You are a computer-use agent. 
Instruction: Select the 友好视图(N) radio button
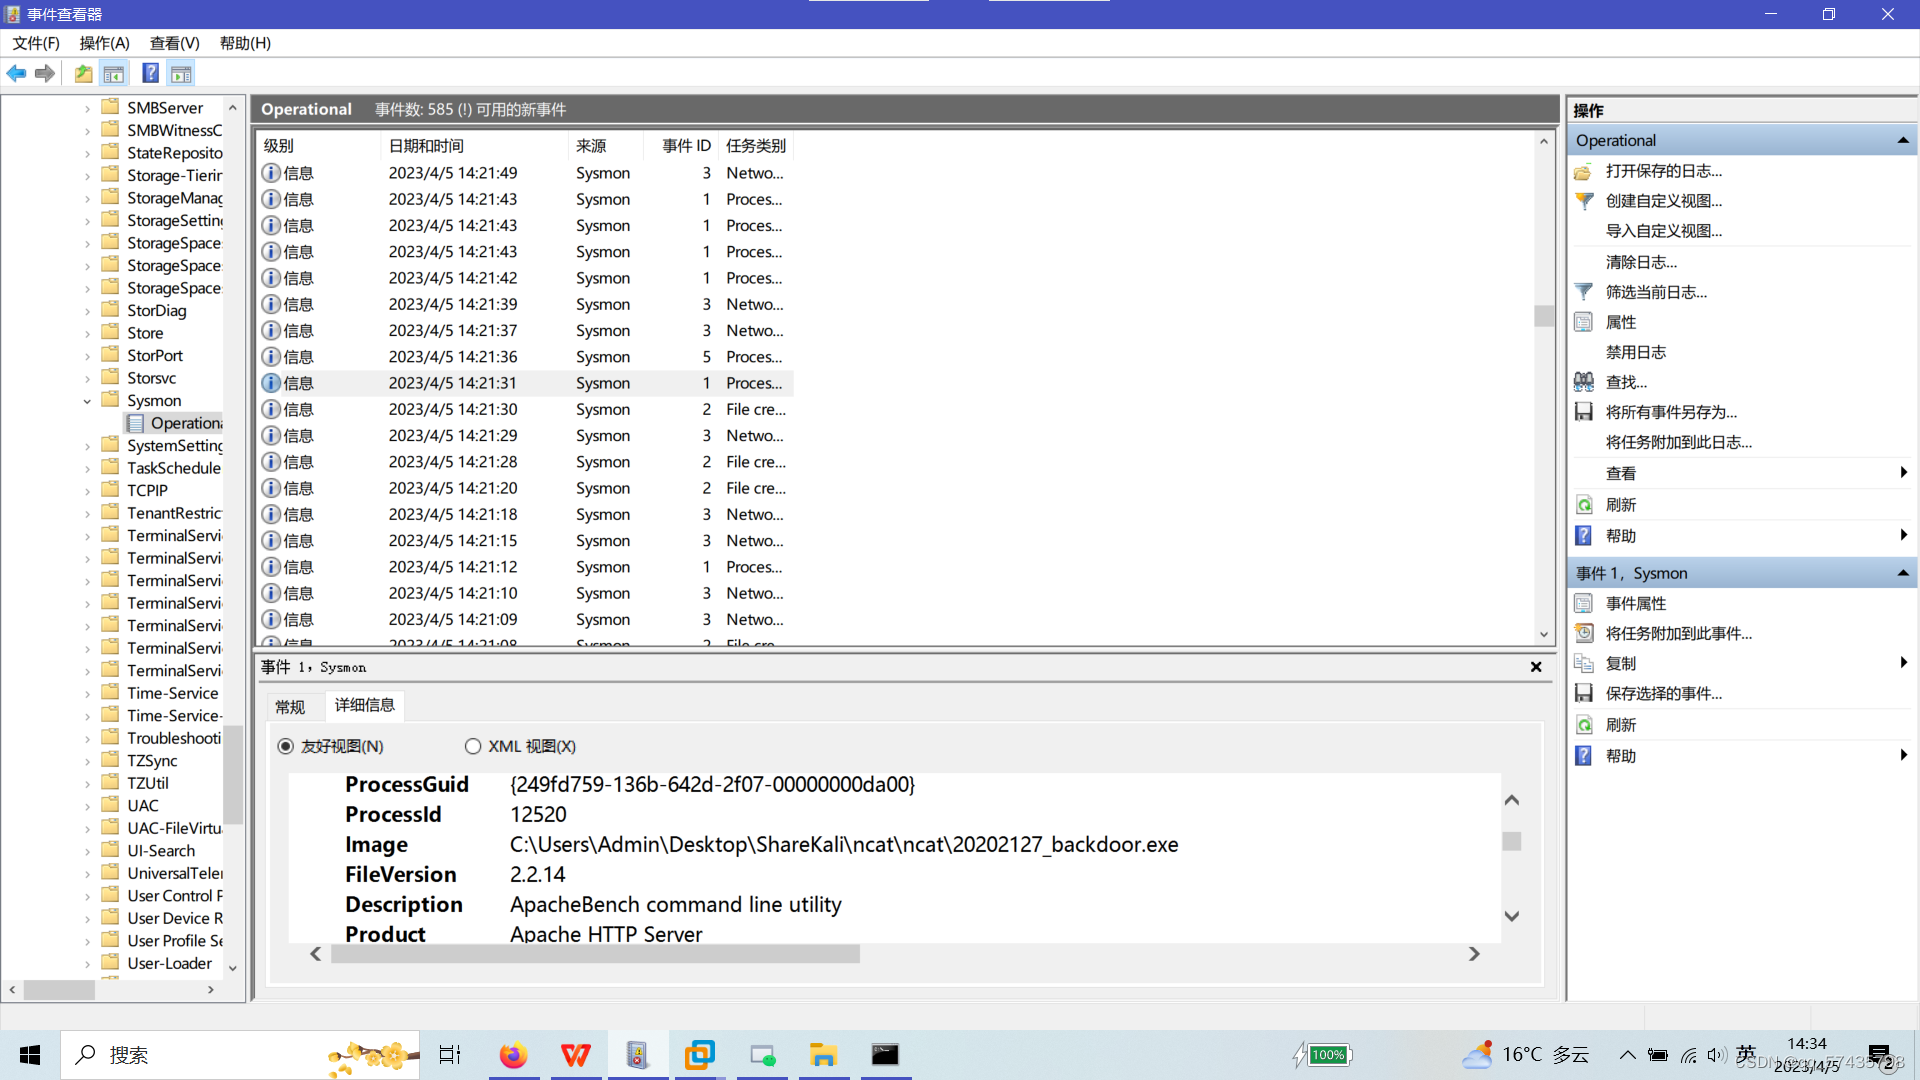point(286,746)
